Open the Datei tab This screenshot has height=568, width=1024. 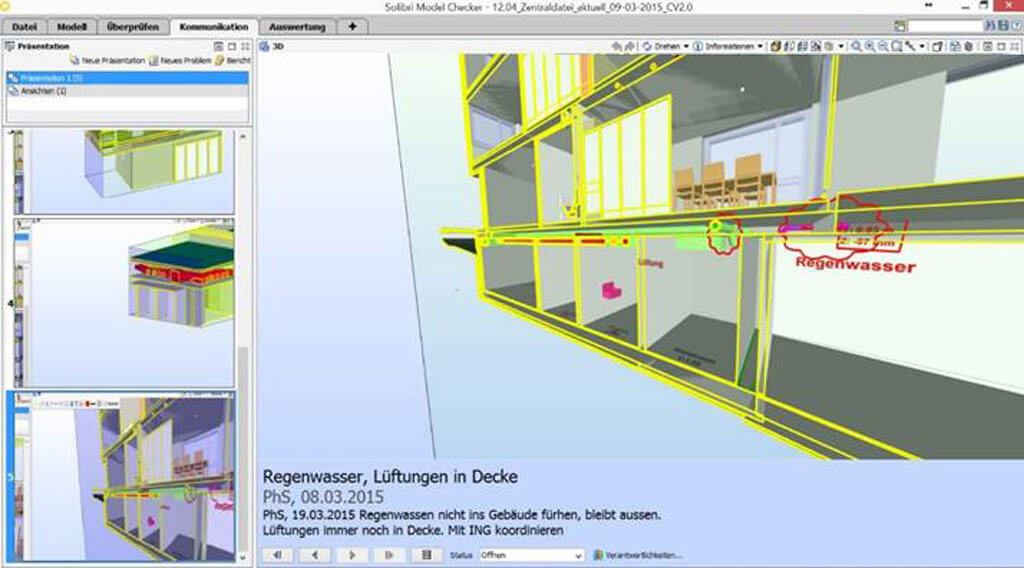coord(24,27)
